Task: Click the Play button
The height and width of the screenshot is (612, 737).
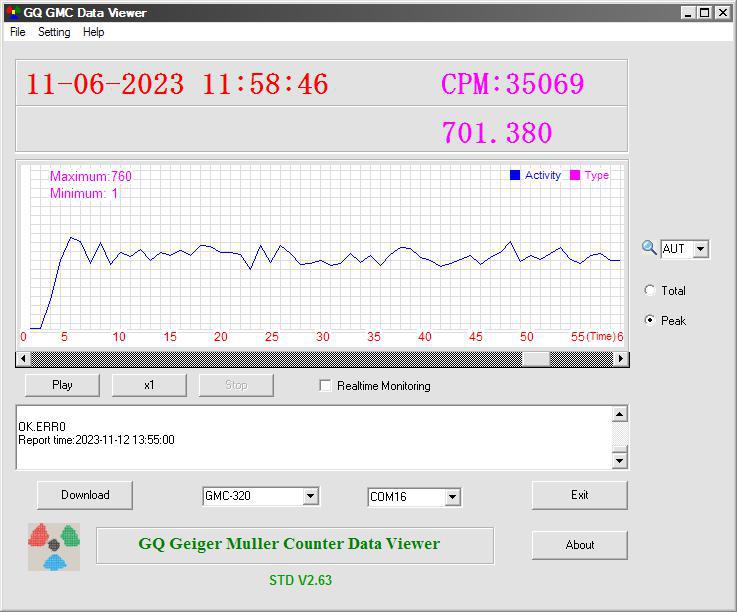Action: click(x=62, y=385)
